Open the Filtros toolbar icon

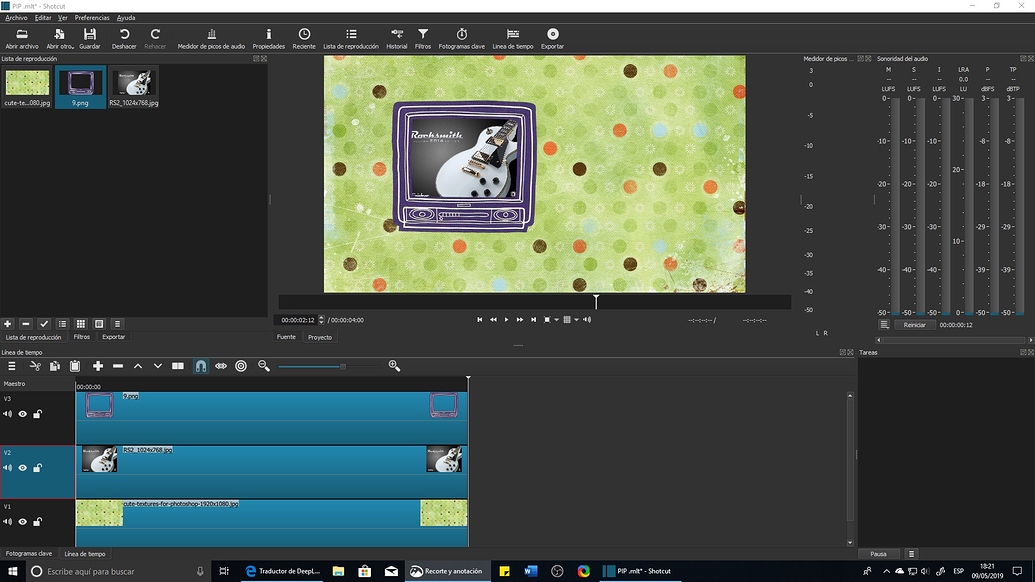(x=423, y=38)
